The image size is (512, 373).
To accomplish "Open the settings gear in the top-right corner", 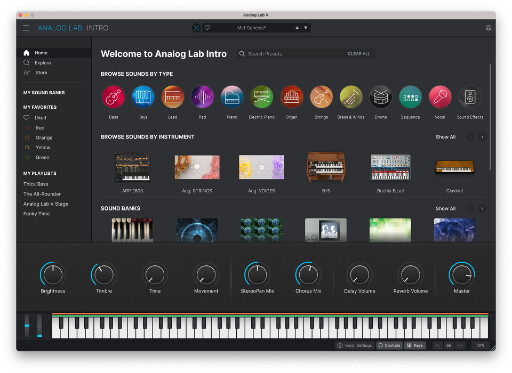I will (x=488, y=28).
